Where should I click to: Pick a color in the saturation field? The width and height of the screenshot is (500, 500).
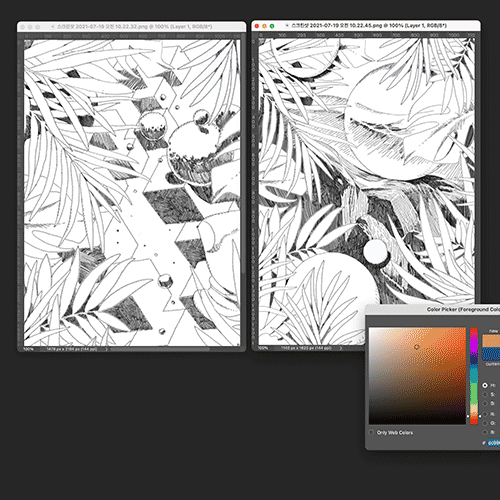click(417, 376)
